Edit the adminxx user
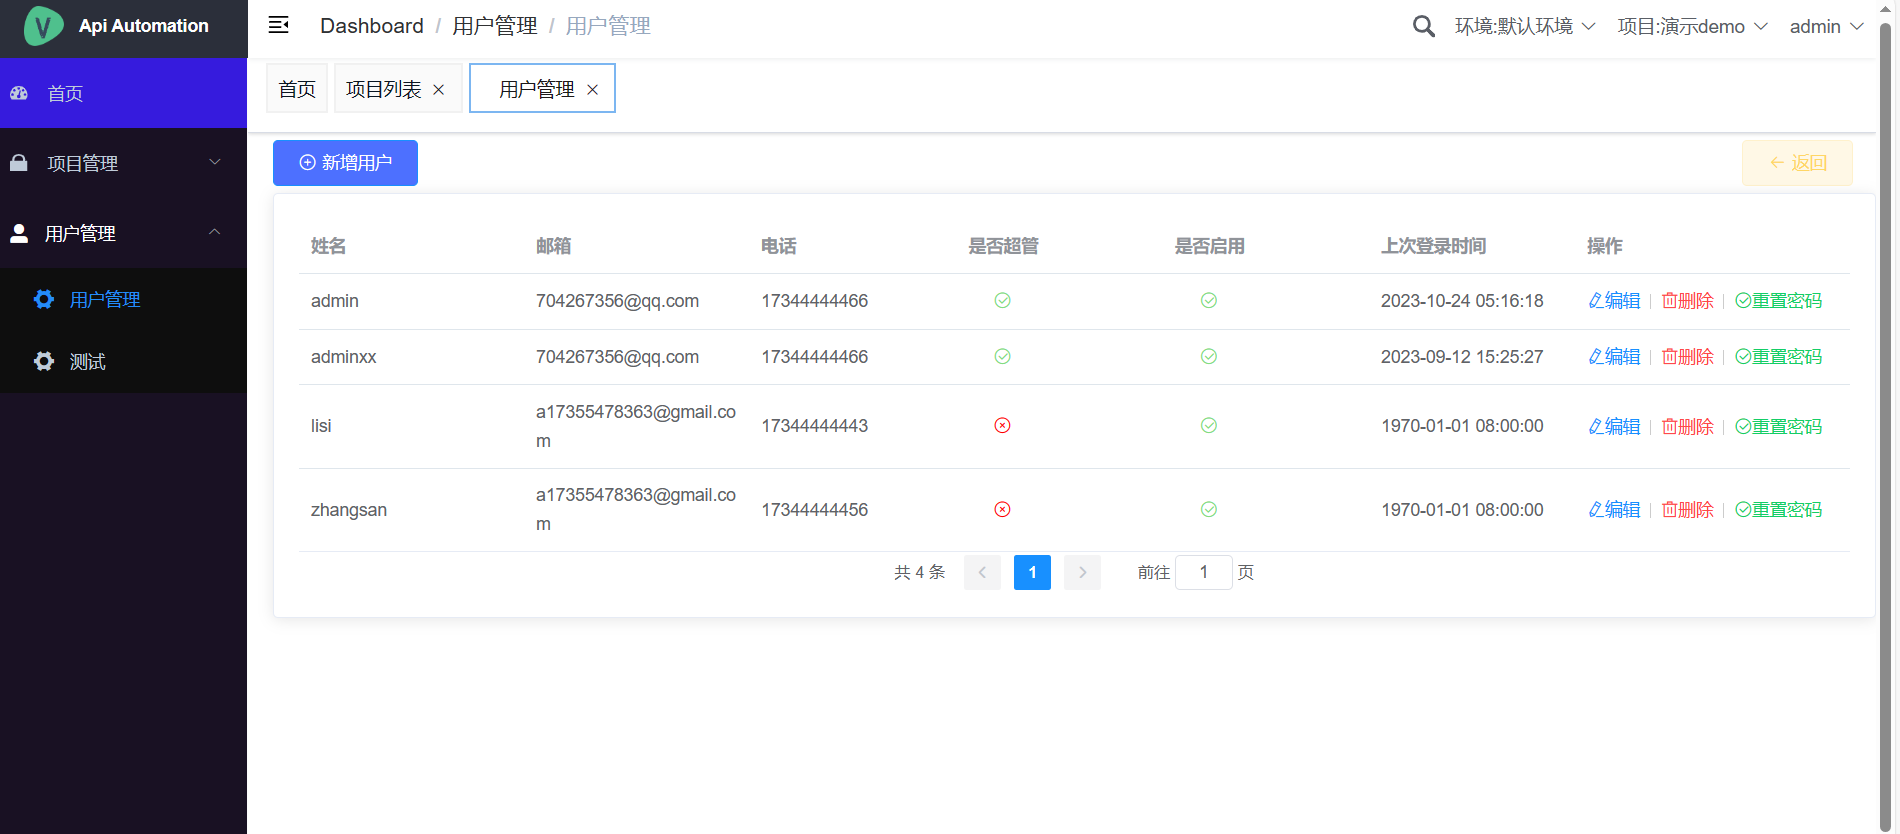1900x834 pixels. [x=1614, y=357]
